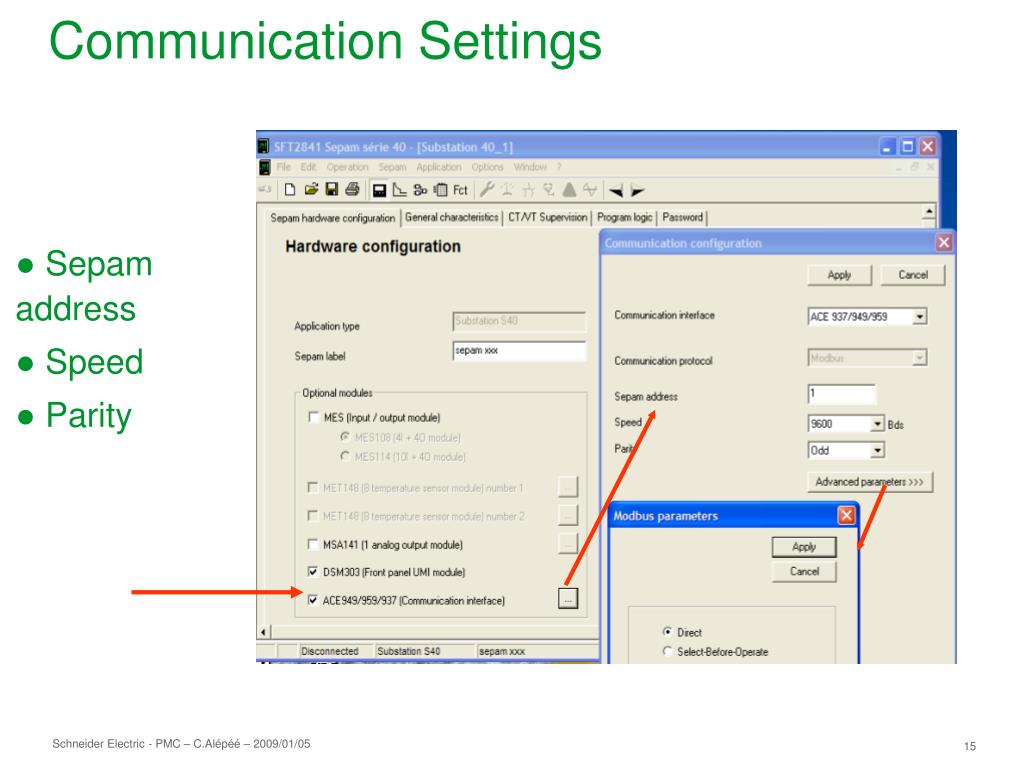Screen dimensions: 1024x768
Task: Click the ellipsis button beside ACE949/959/937
Action: coord(568,599)
